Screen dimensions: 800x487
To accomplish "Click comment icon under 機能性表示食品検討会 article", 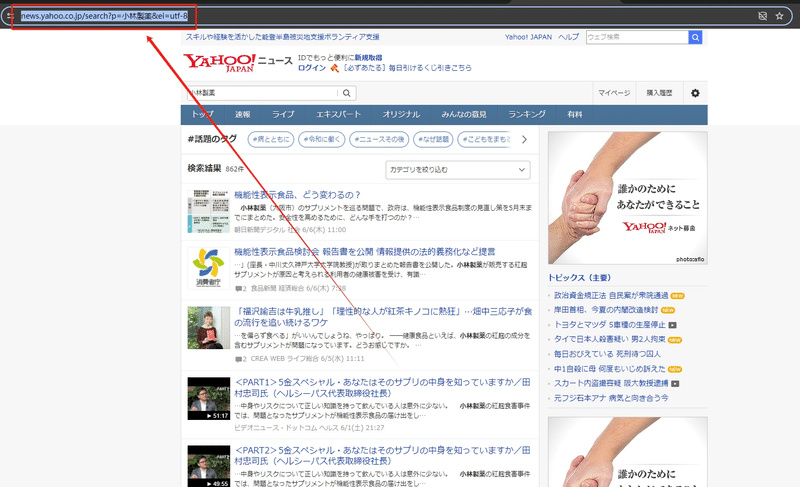I will coord(238,289).
